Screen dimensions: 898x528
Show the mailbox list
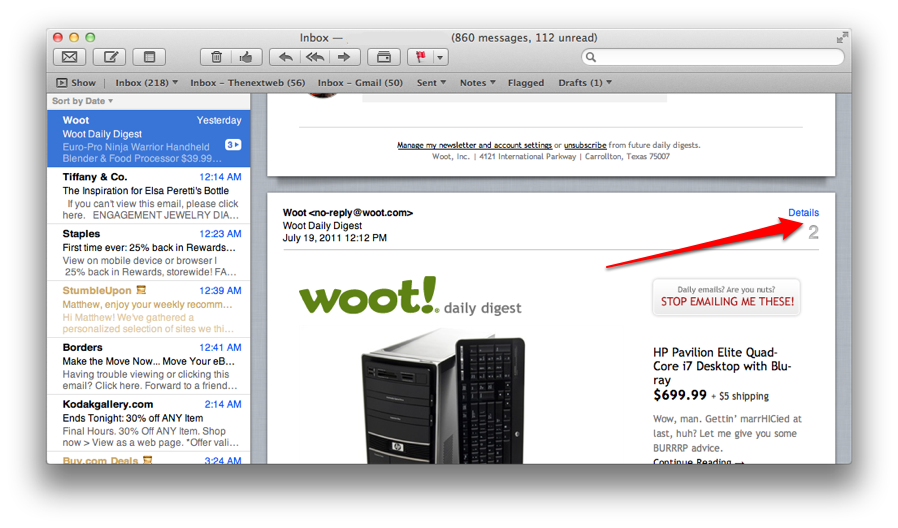76,82
